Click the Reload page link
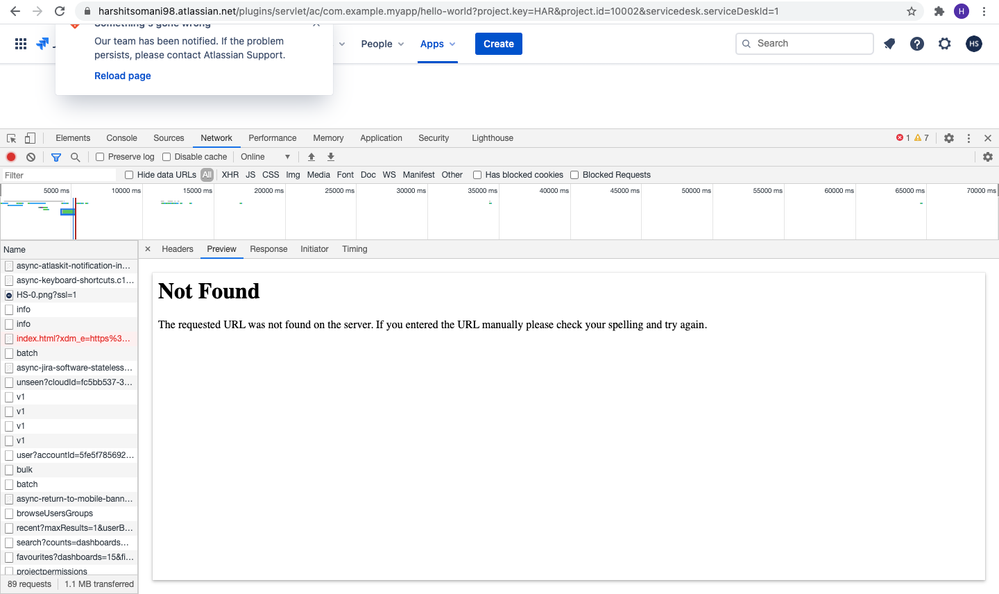The image size is (999, 594). pyautogui.click(x=122, y=76)
